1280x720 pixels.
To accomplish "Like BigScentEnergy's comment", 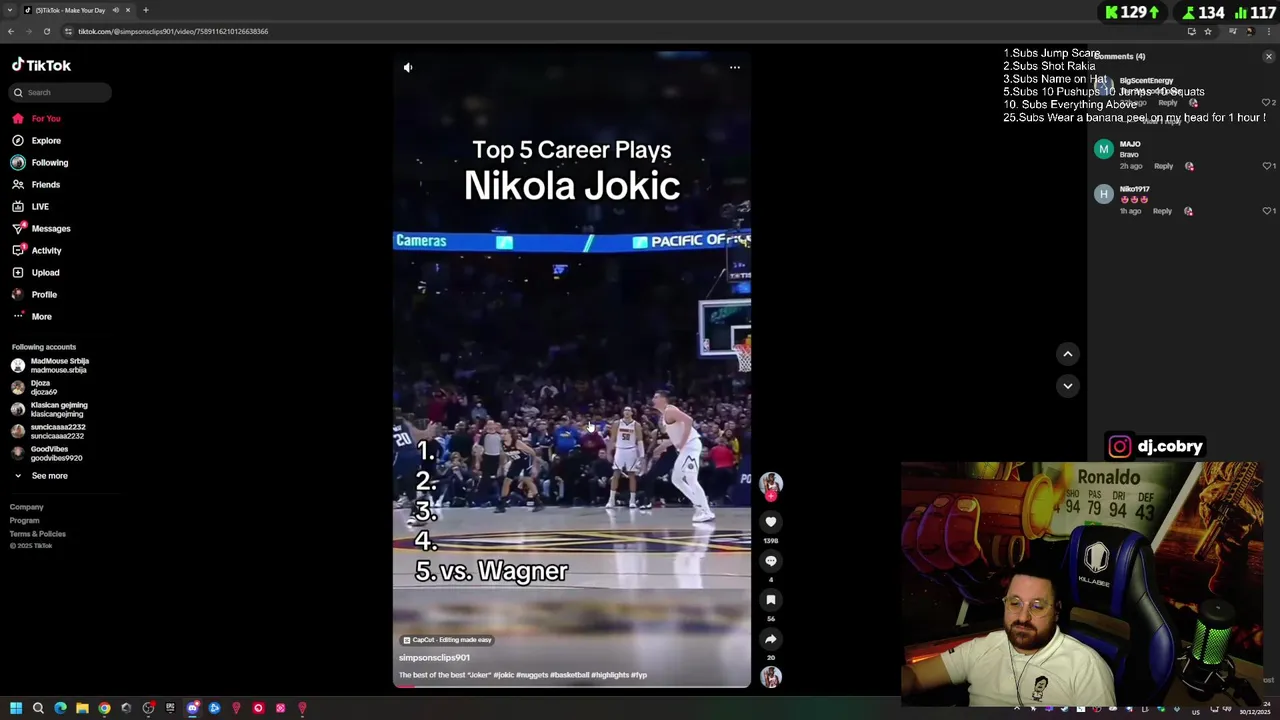I will coord(1268,103).
